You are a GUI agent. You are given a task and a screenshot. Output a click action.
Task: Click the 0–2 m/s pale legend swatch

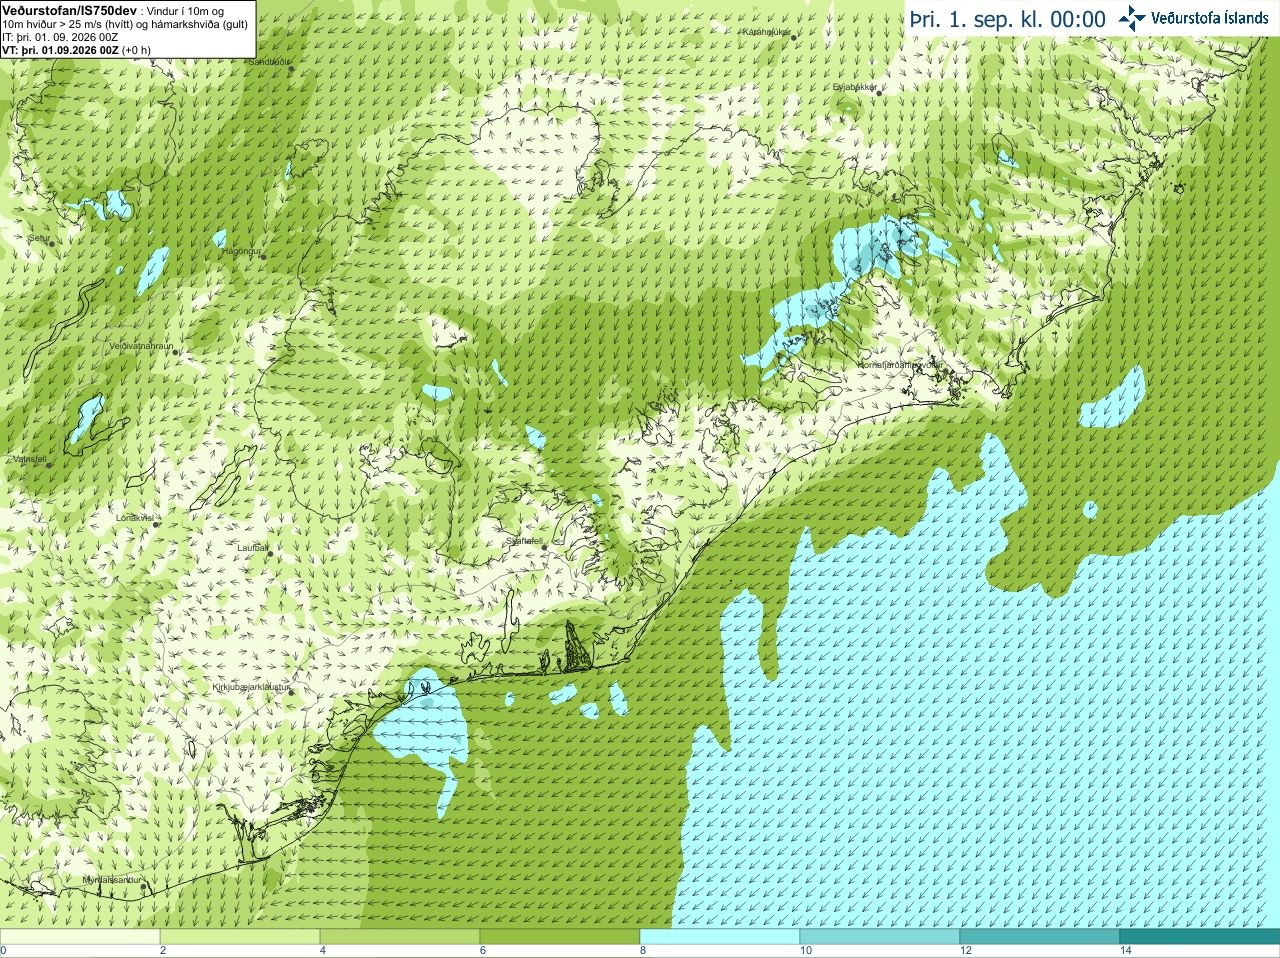tap(80, 937)
